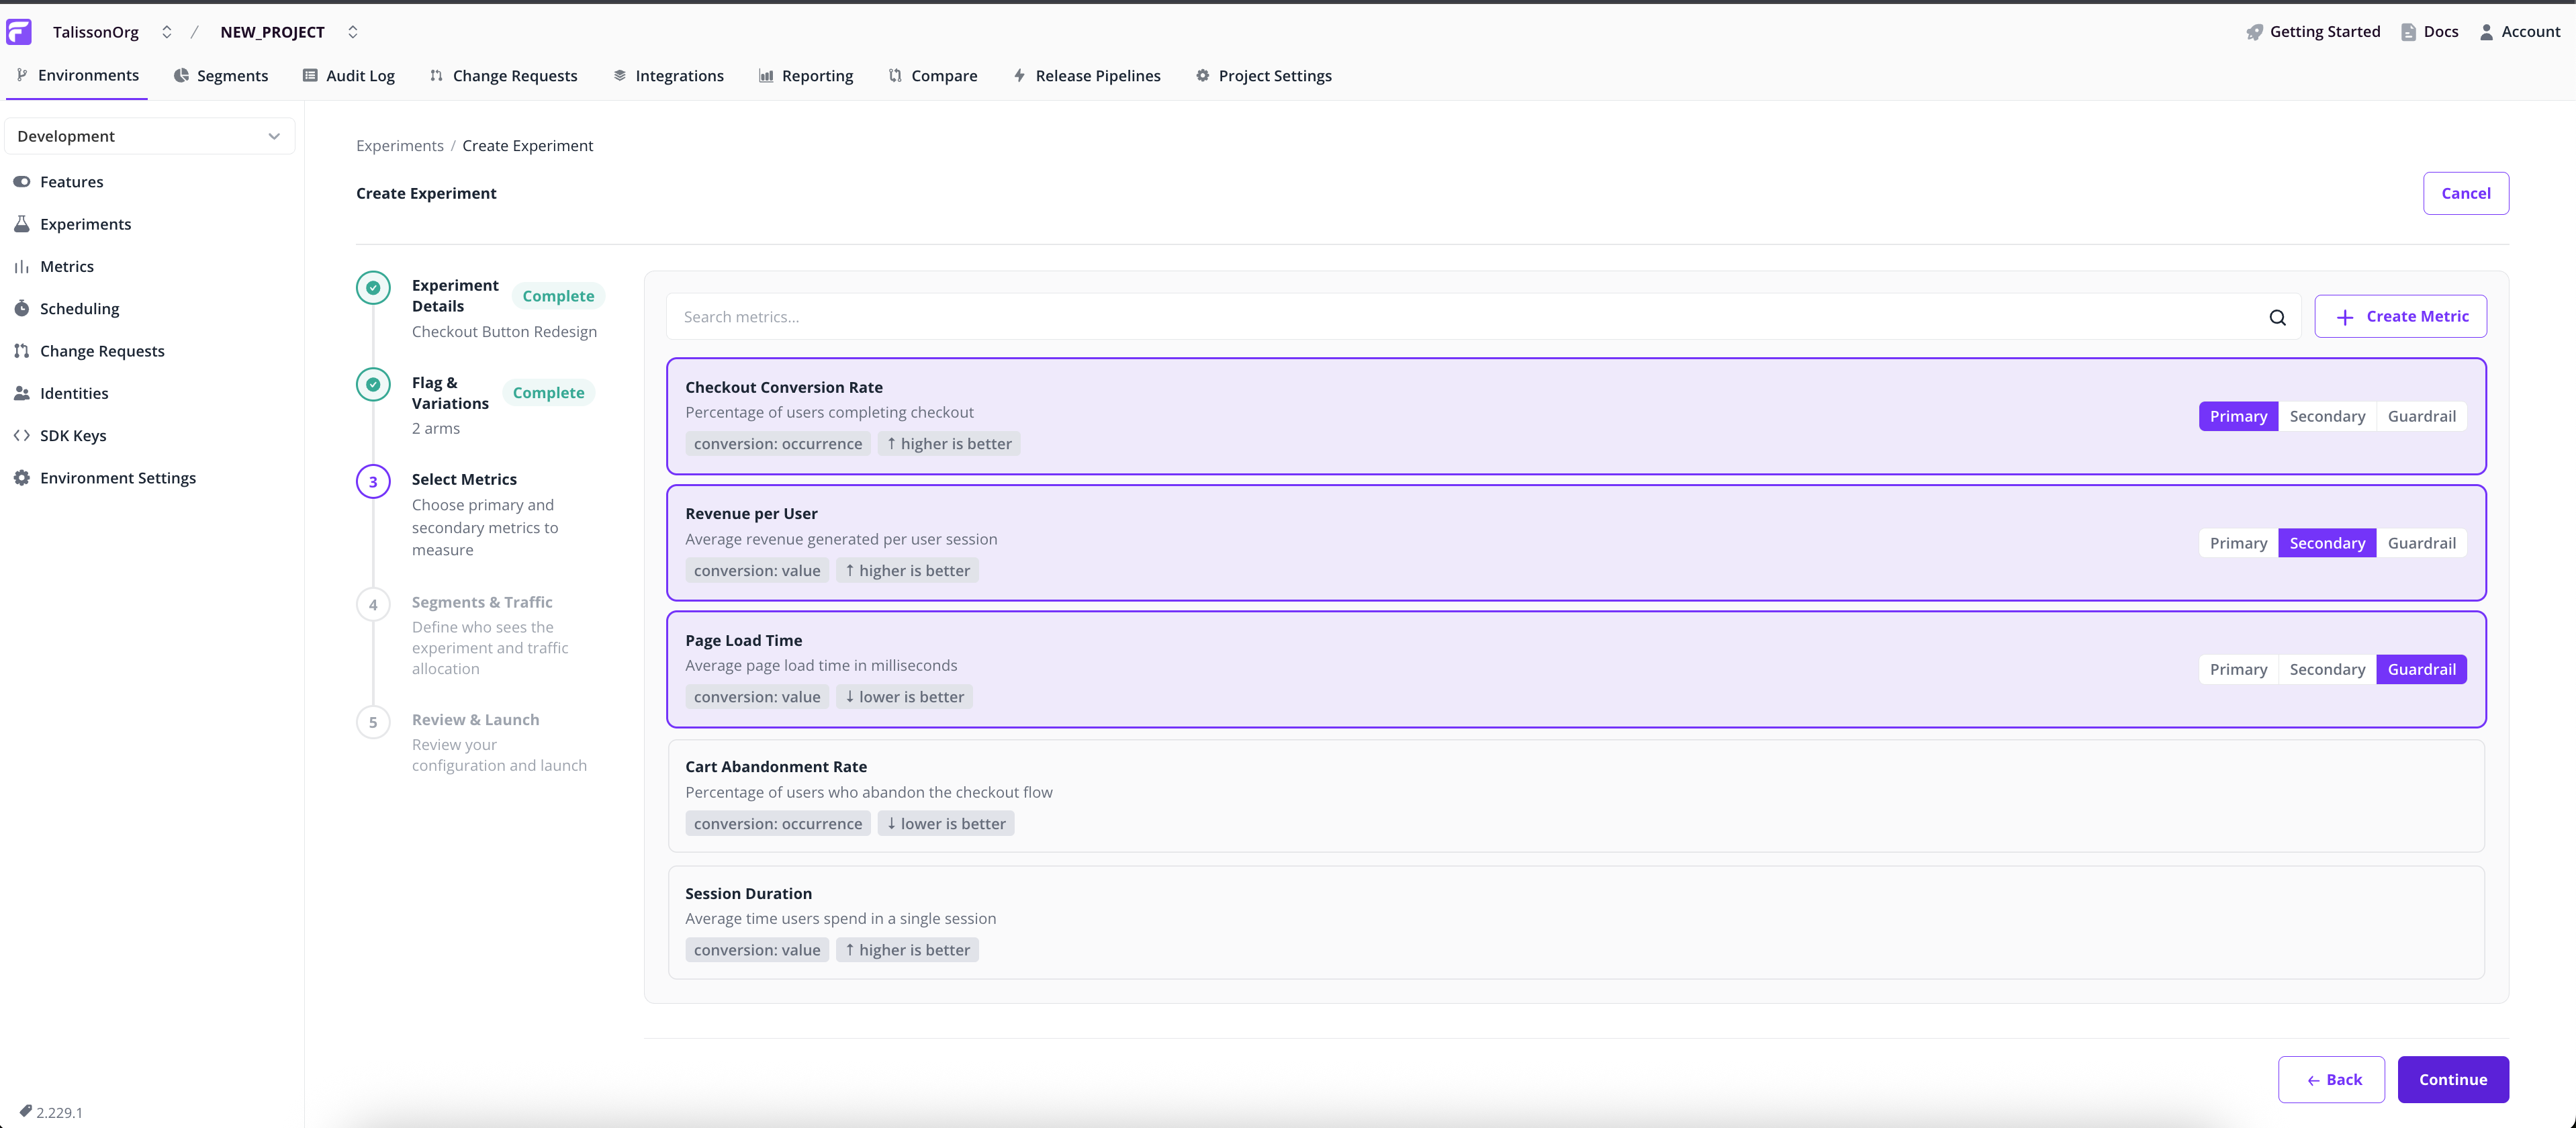
Task: Open the Development environment selector
Action: point(149,135)
